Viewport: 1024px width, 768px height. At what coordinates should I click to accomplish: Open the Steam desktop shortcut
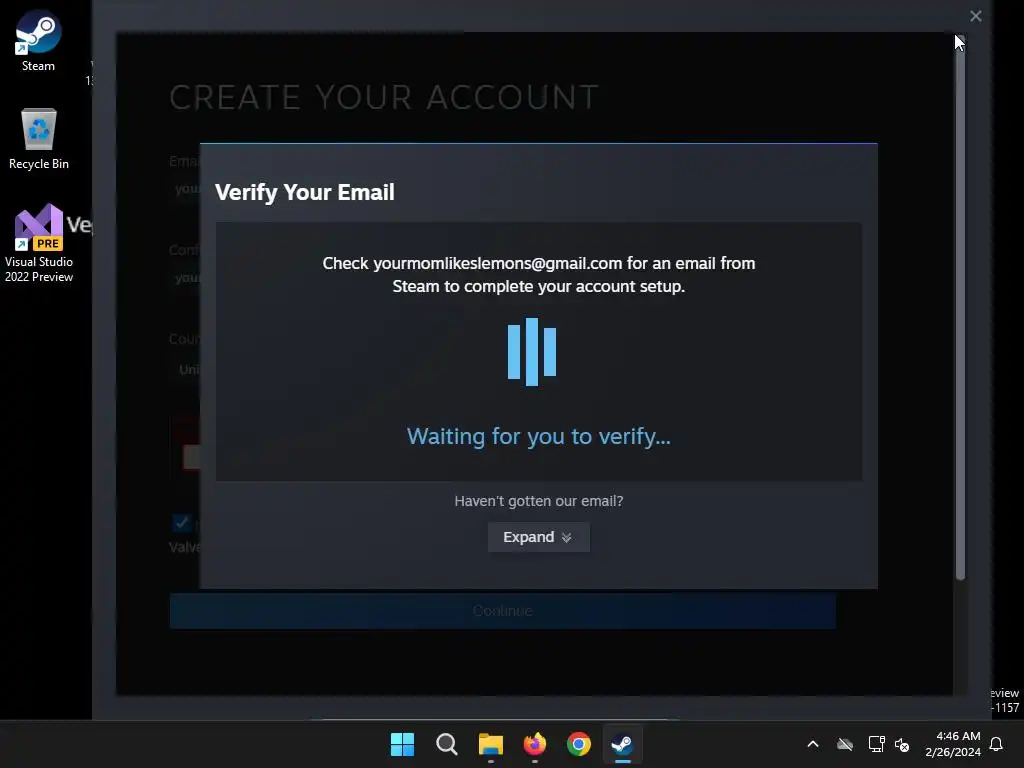pyautogui.click(x=38, y=40)
